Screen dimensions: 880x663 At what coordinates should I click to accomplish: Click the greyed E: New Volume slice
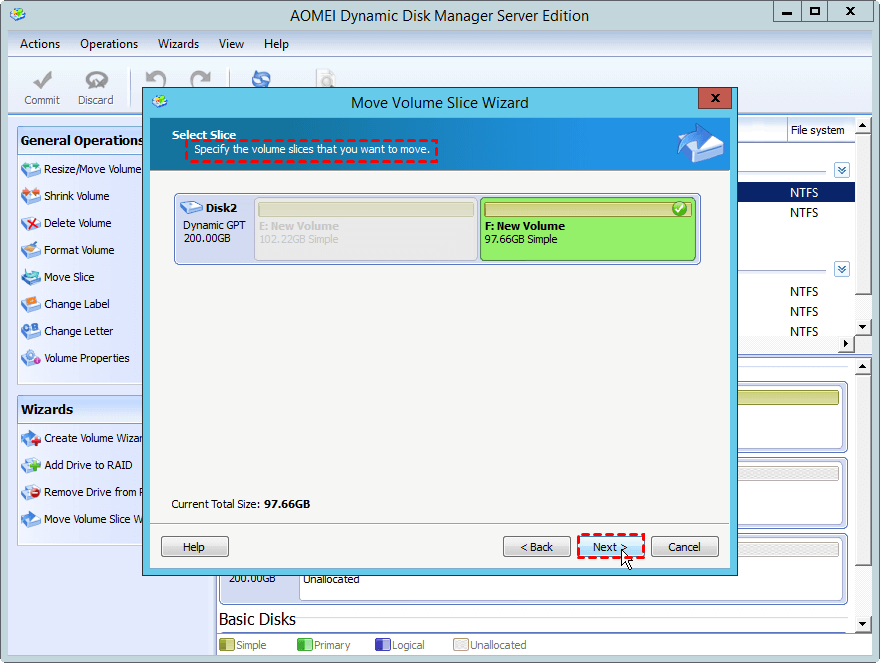(x=366, y=229)
